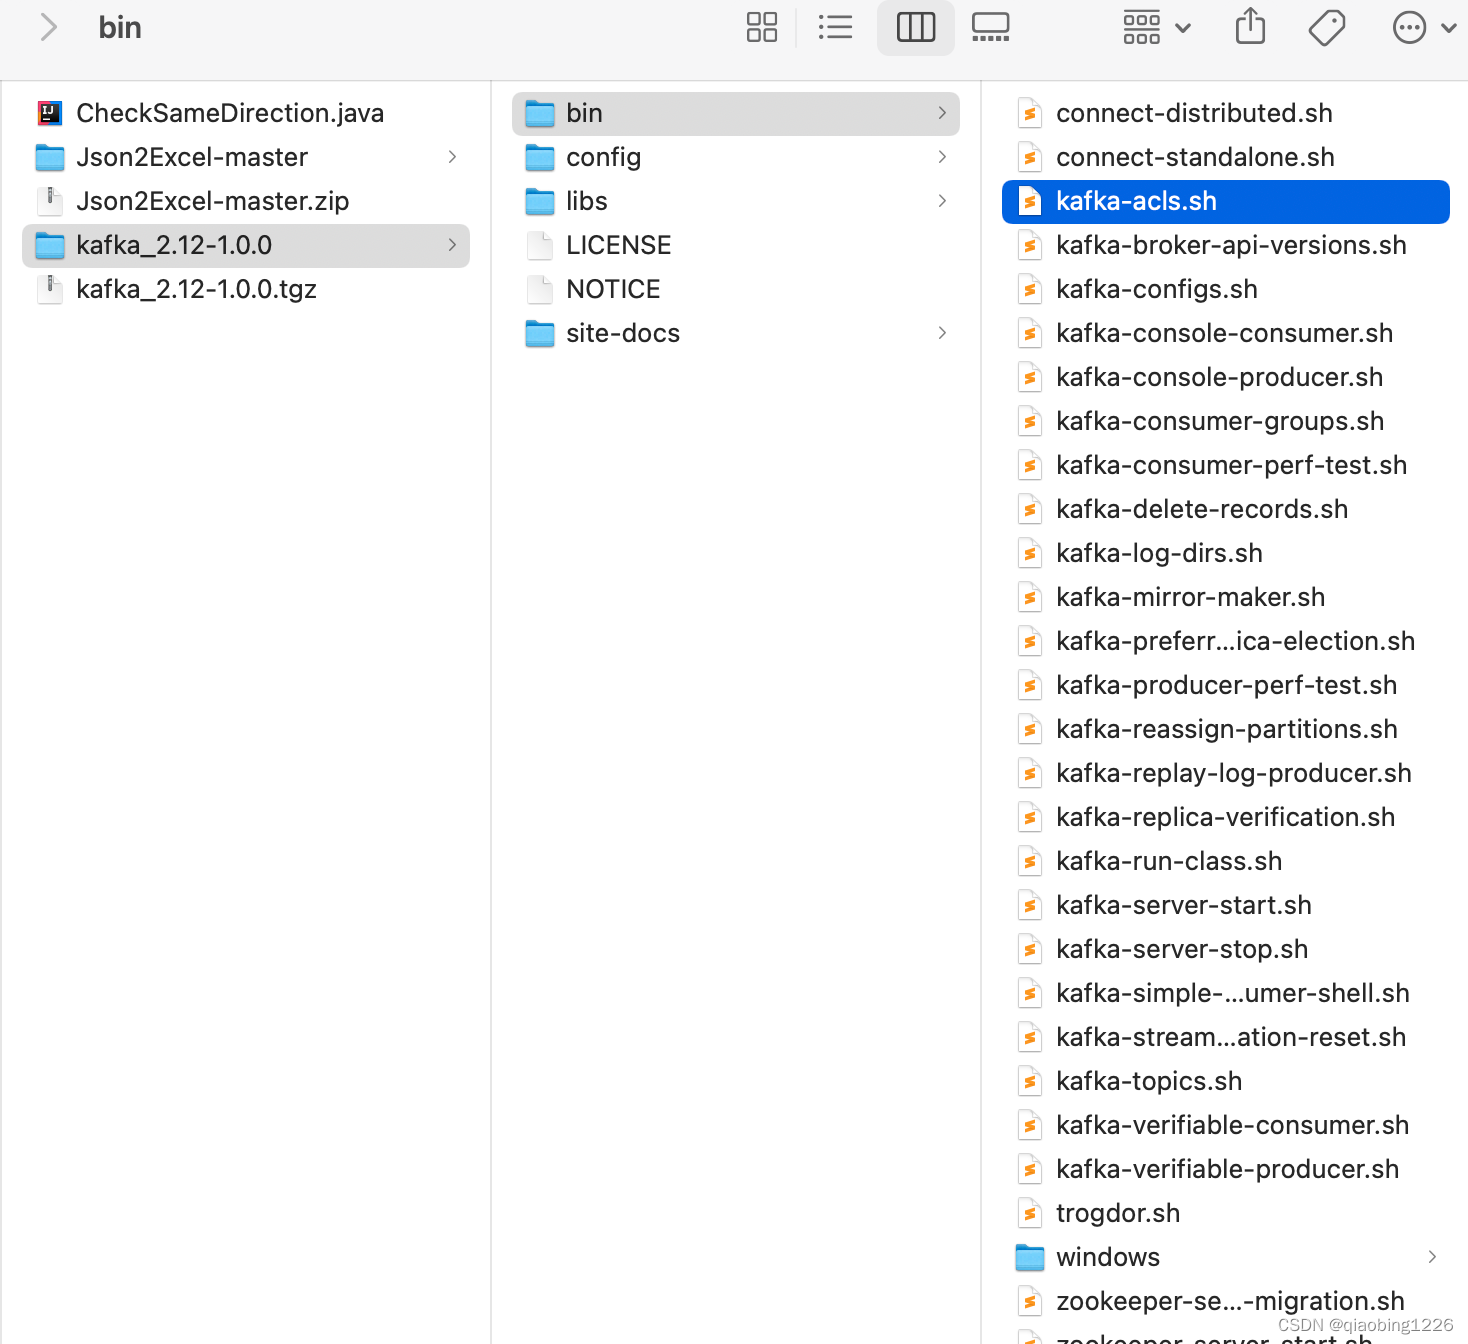Open the config folder
Viewport: 1468px width, 1344px height.
click(736, 157)
